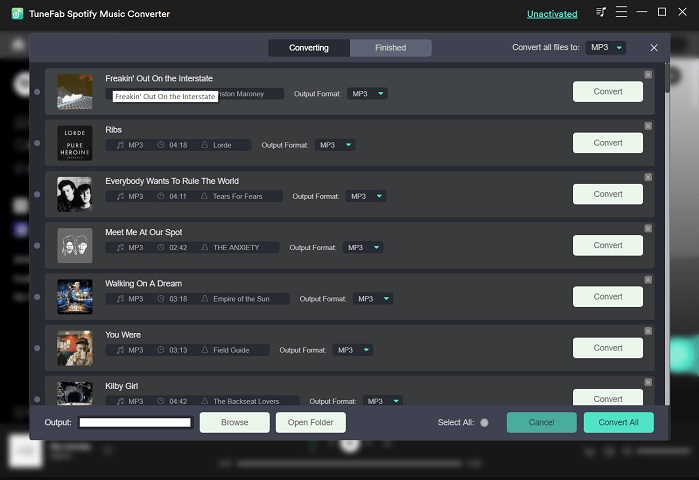Viewport: 699px width, 480px height.
Task: Click the Tears For Fears album cover
Action: coord(75,194)
